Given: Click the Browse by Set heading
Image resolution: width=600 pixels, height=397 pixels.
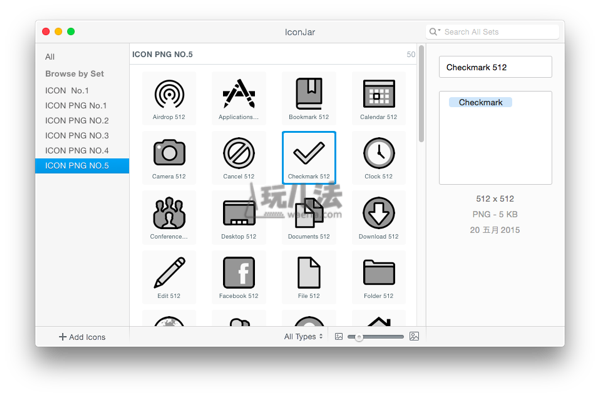Looking at the screenshot, I should click(75, 74).
